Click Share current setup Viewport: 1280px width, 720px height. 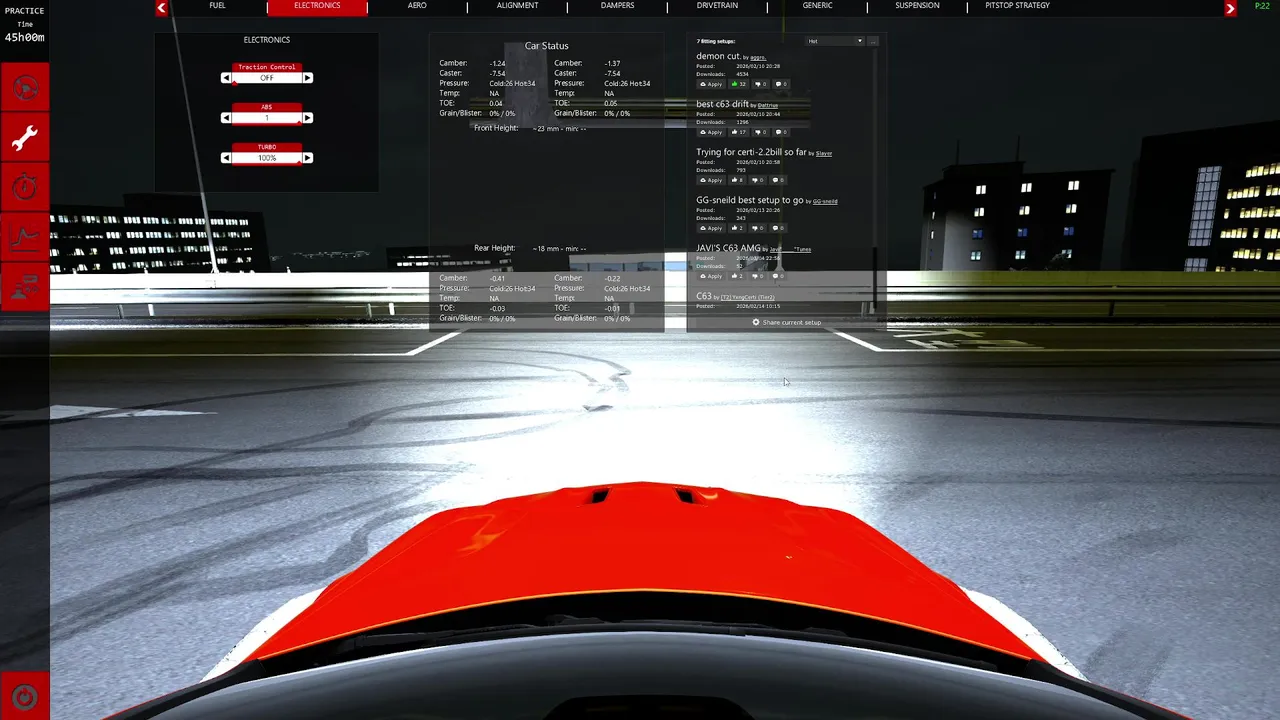(x=787, y=322)
